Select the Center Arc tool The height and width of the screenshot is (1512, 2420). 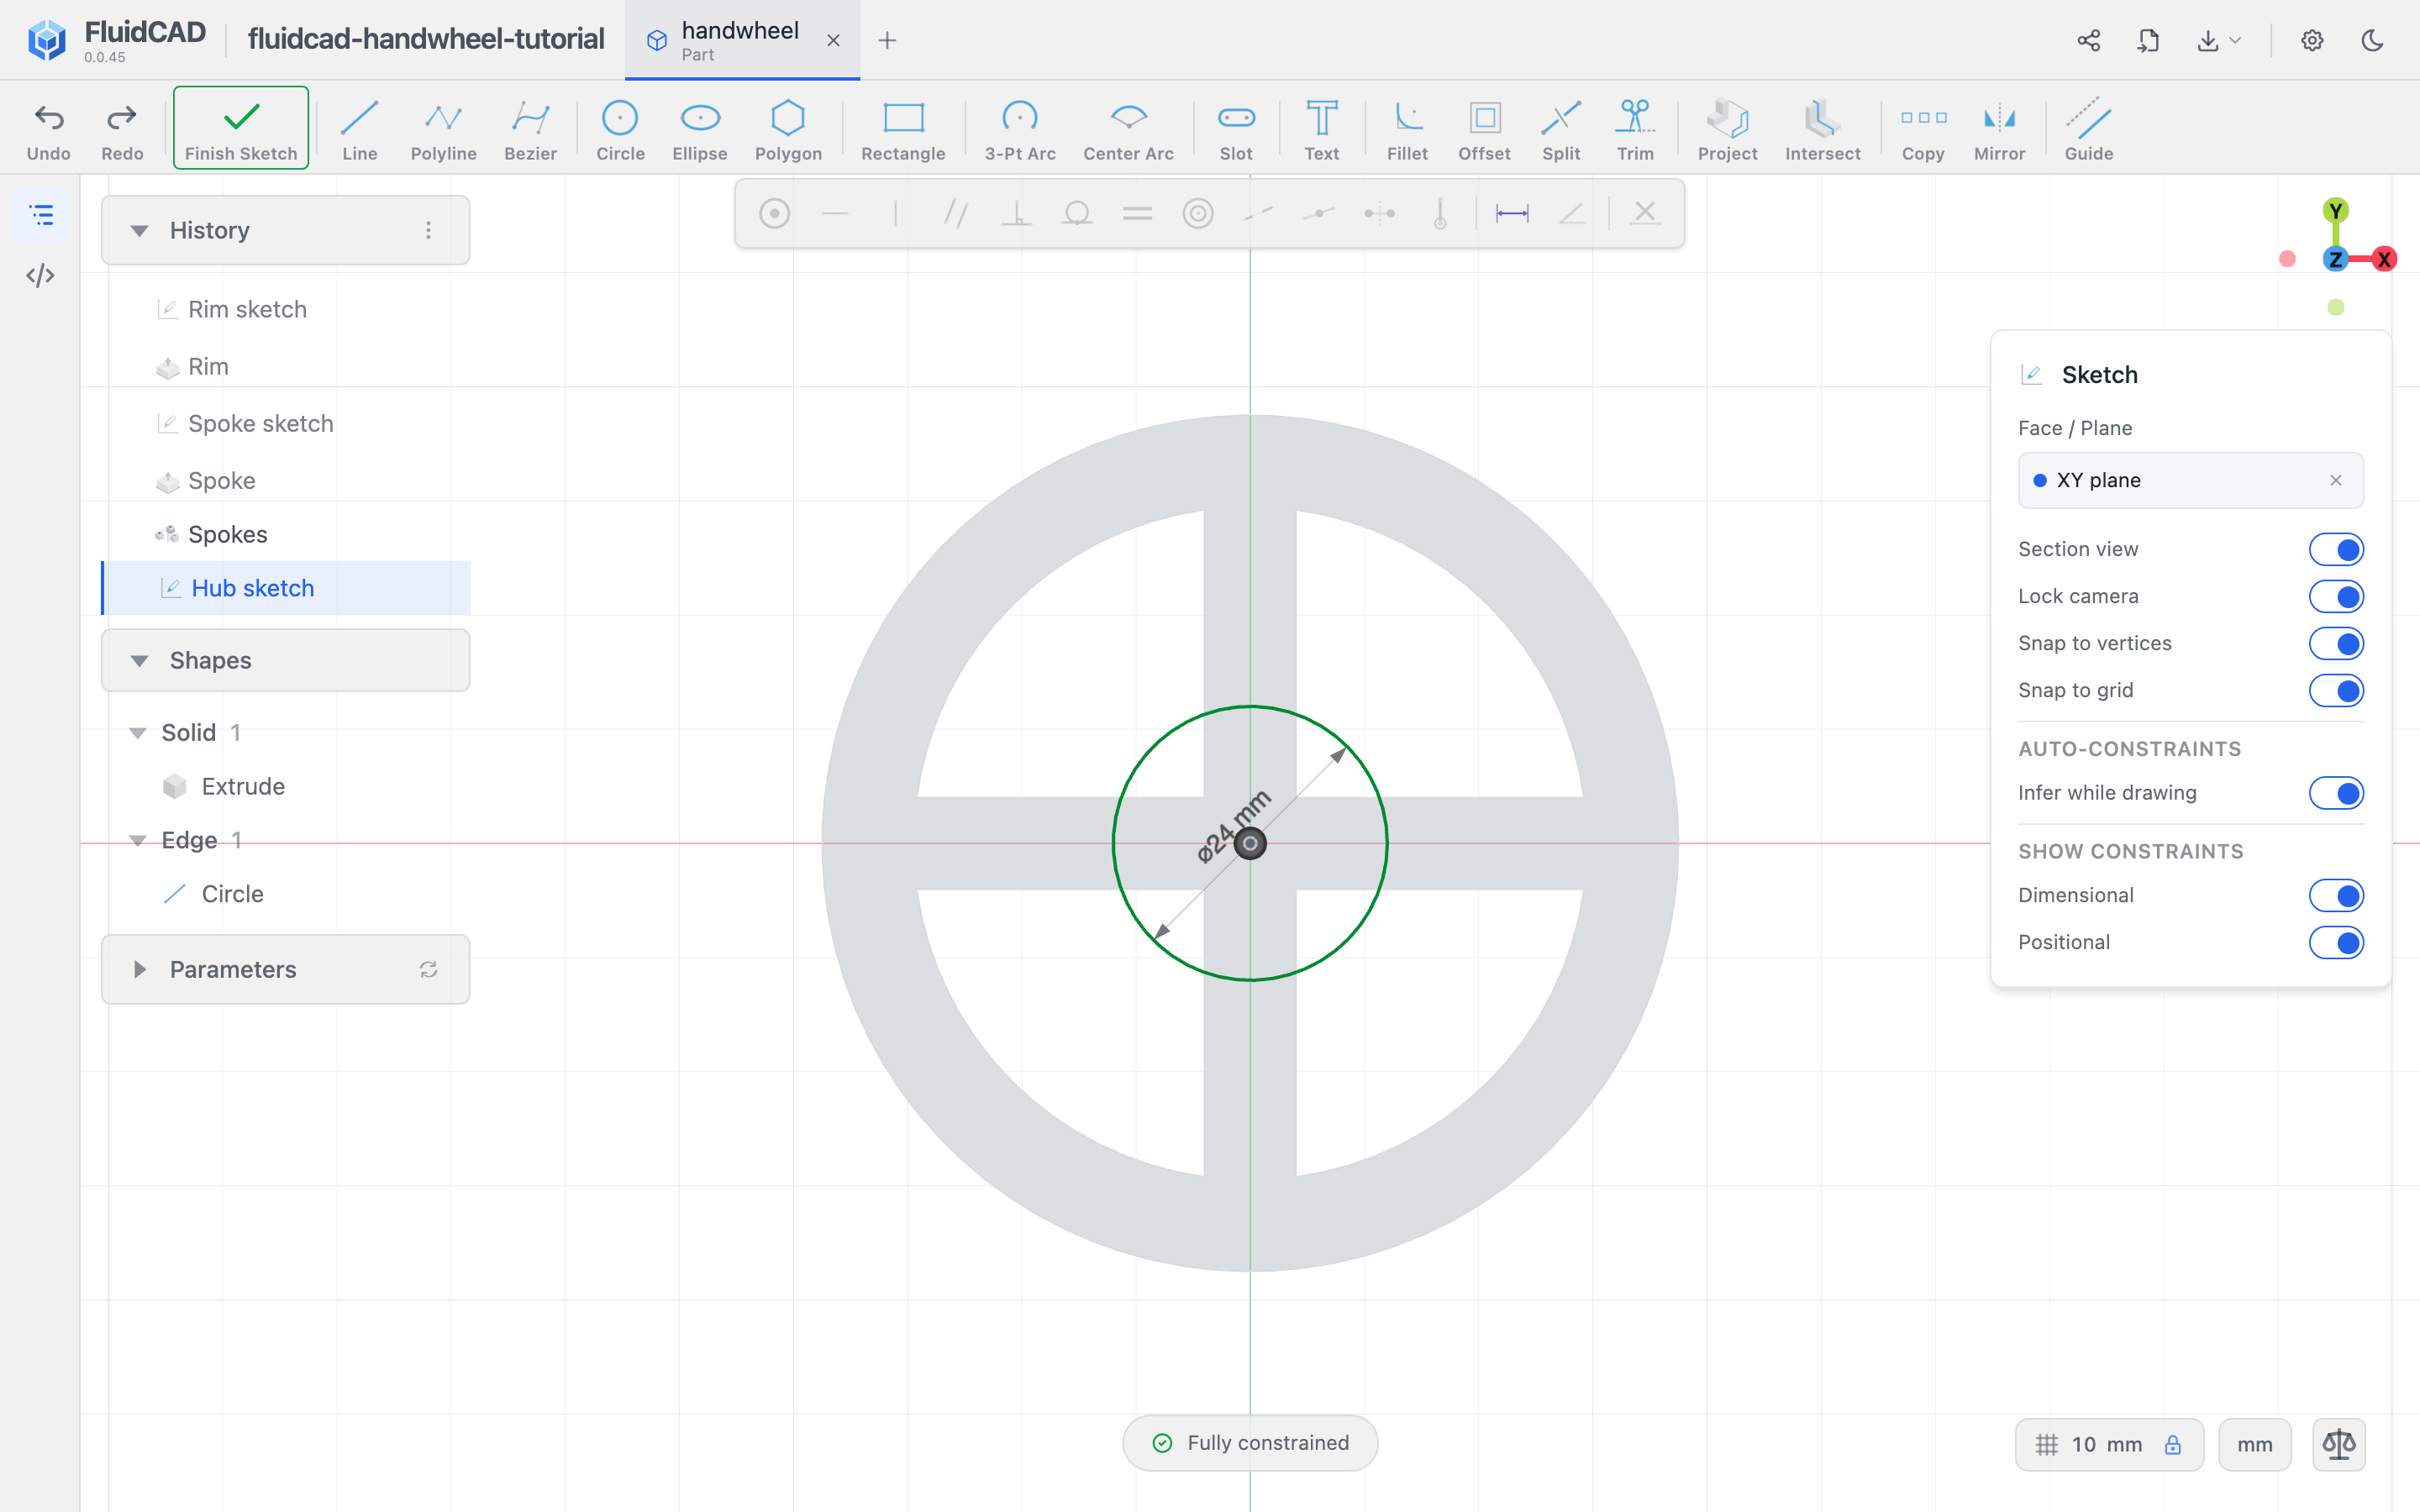1128,129
